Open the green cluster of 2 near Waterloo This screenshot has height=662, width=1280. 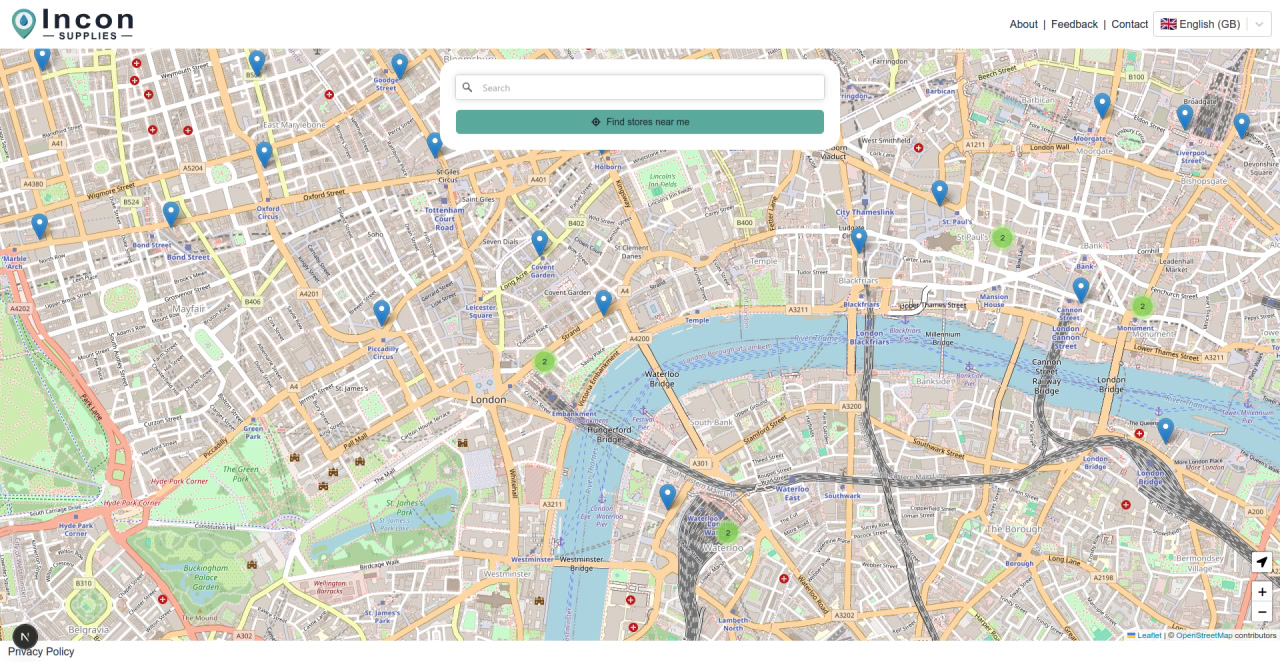(728, 533)
